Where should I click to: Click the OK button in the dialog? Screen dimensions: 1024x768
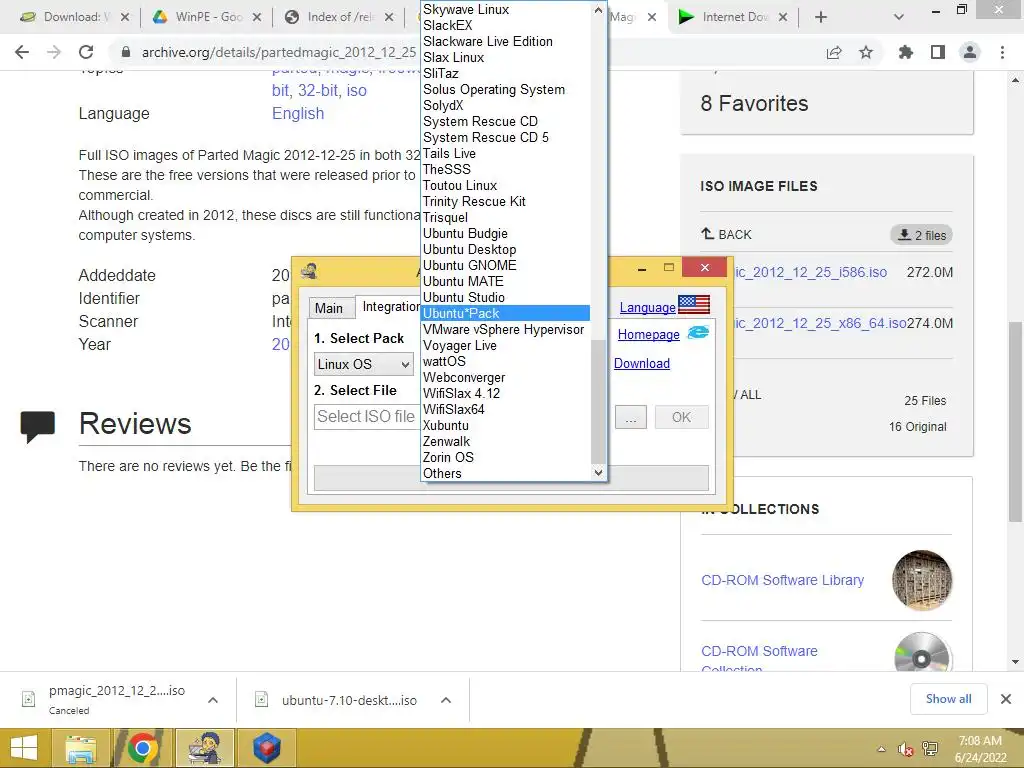coord(681,417)
